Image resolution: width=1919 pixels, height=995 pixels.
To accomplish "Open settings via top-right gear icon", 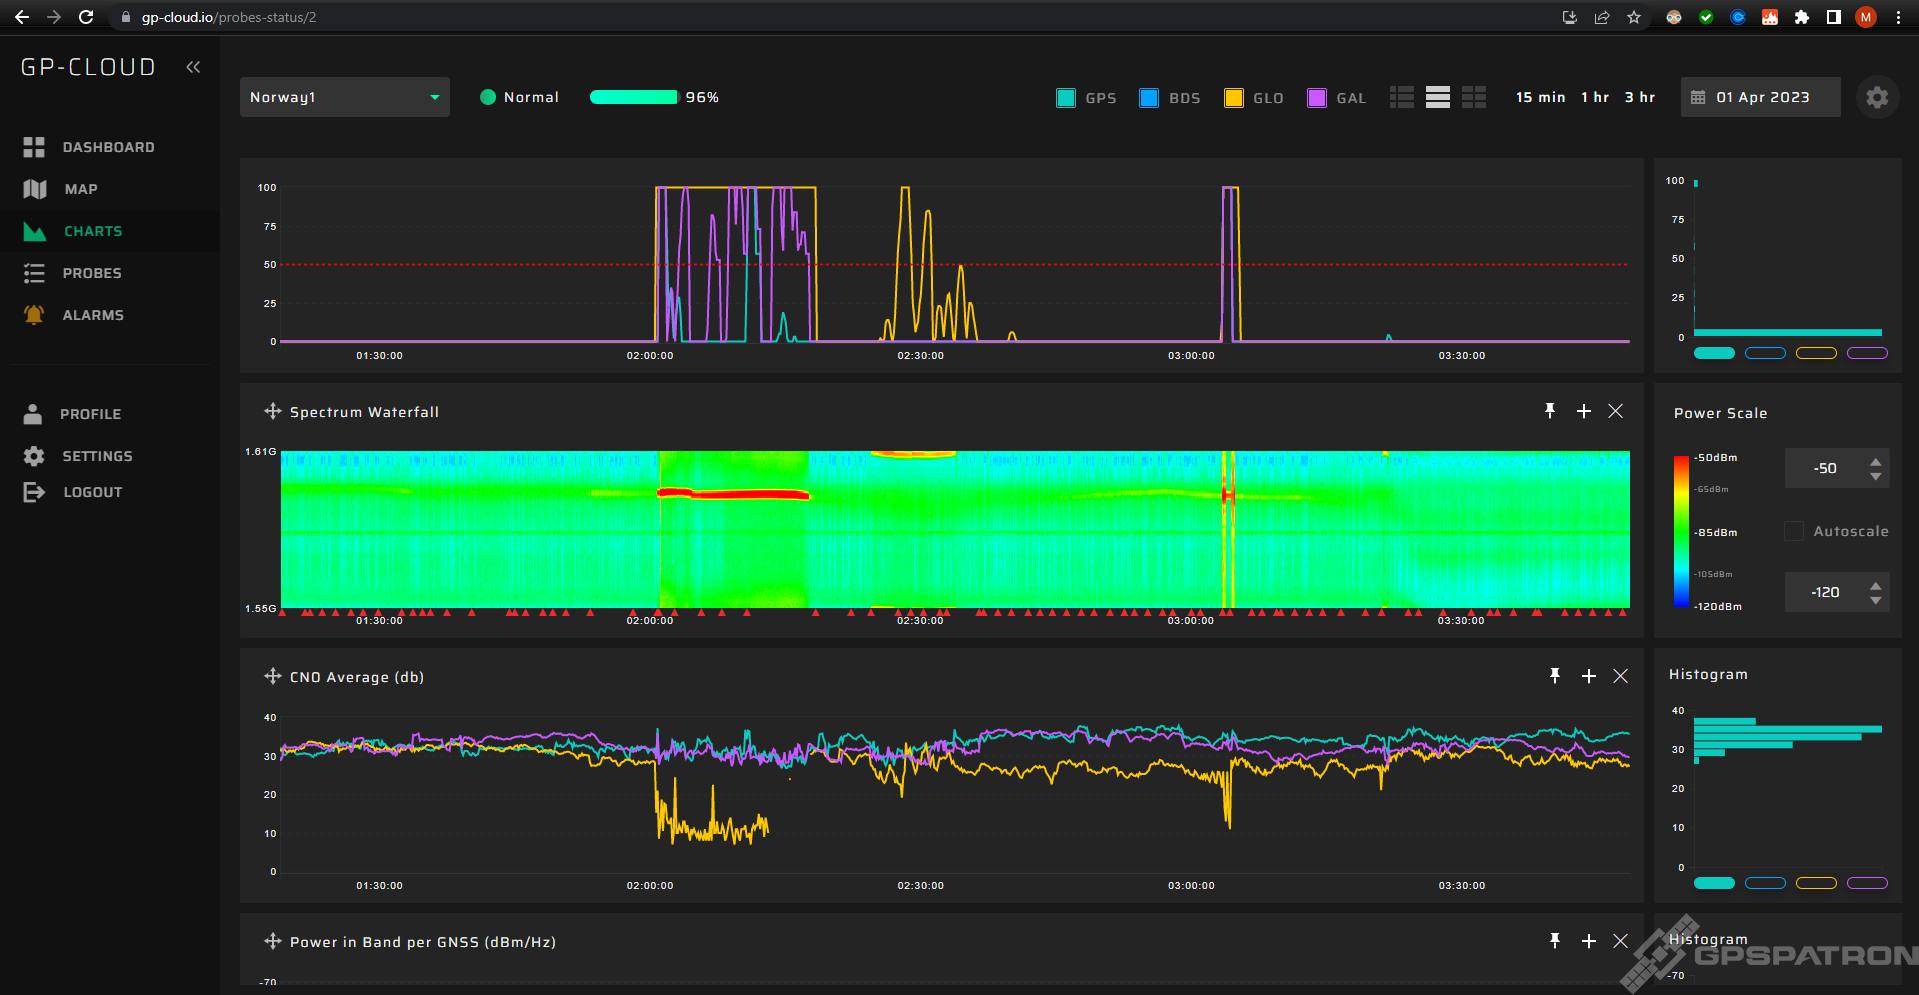I will click(x=1877, y=97).
